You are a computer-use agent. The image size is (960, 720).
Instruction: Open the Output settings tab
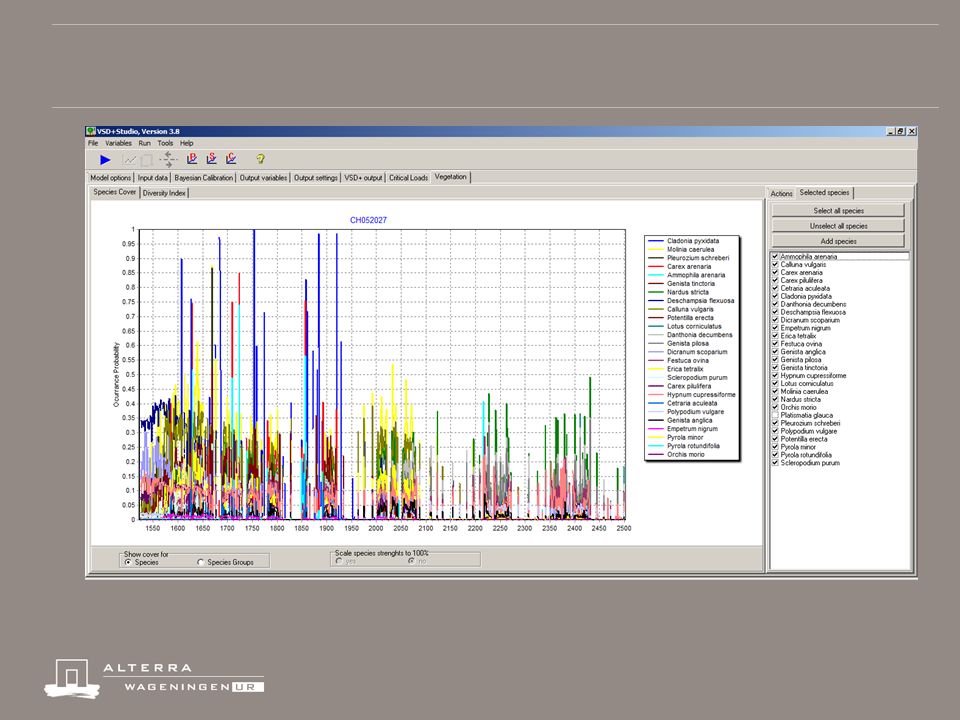(x=316, y=178)
